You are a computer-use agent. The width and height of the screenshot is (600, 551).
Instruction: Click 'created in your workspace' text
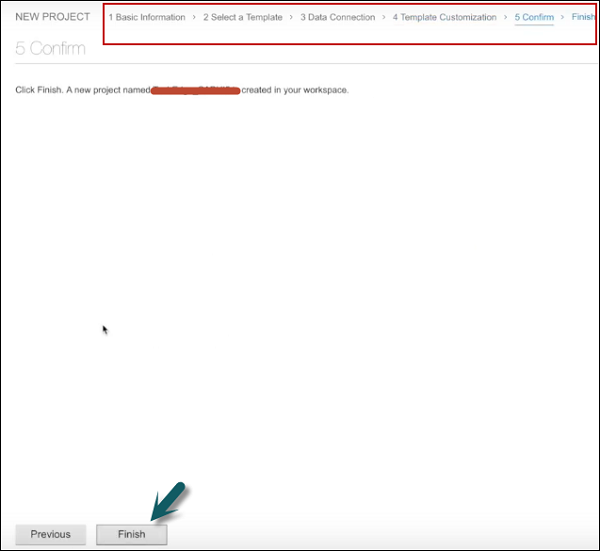point(294,90)
